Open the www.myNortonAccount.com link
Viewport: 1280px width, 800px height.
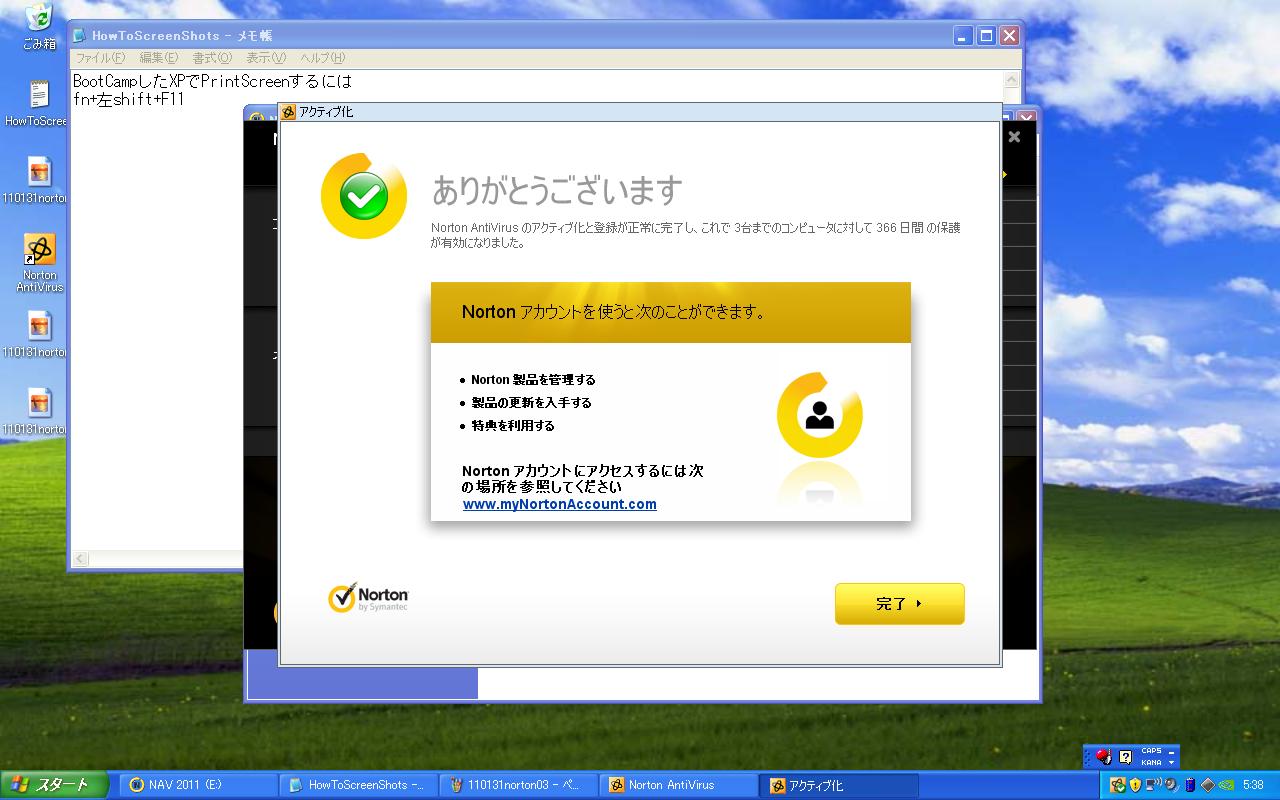point(559,504)
